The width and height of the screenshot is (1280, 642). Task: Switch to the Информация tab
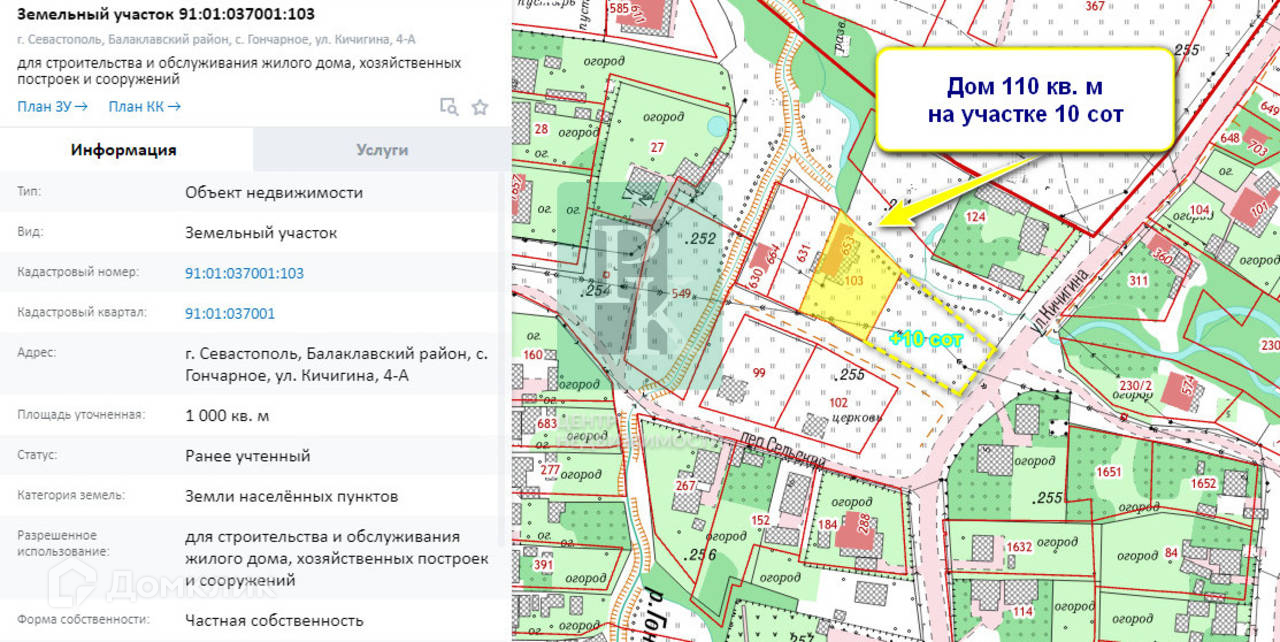(x=124, y=150)
